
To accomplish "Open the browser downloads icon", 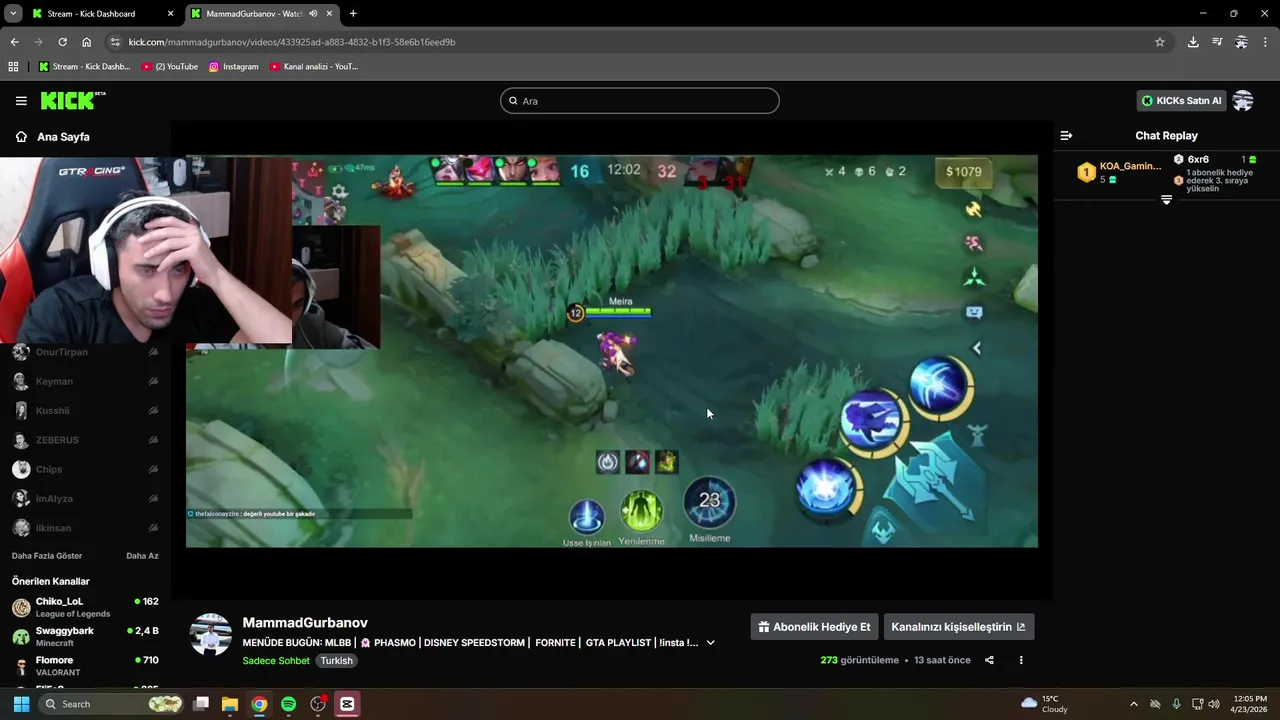I will [x=1193, y=42].
